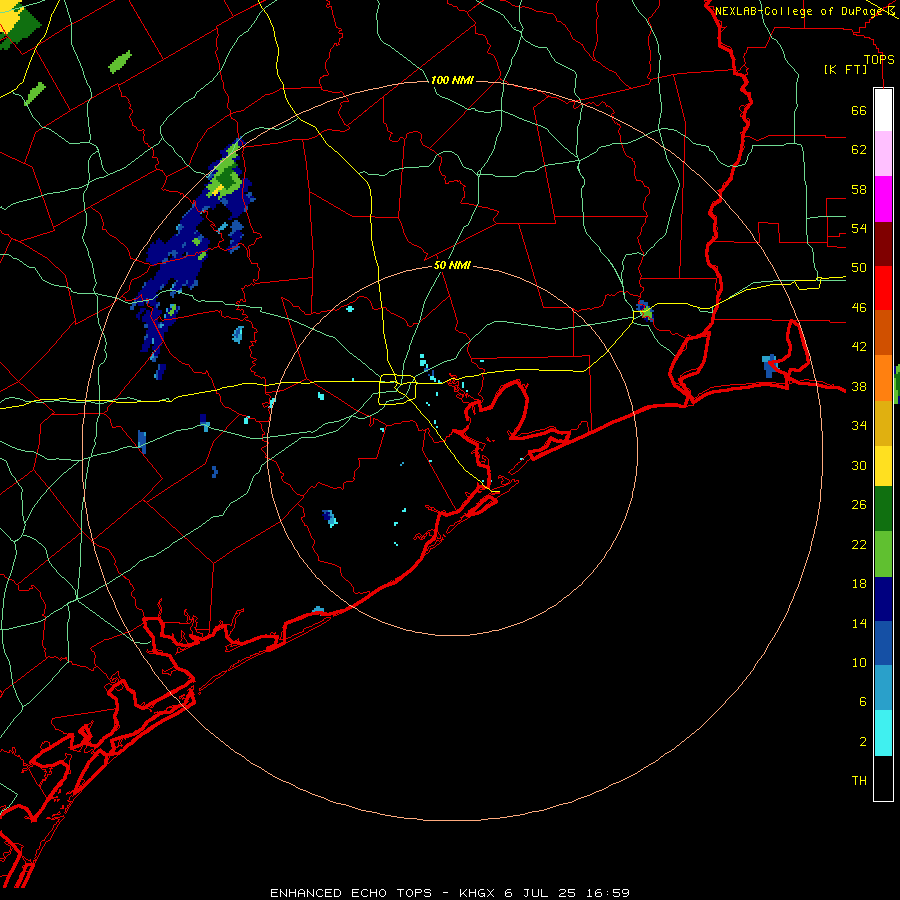Select the [K FT] units label
Image resolution: width=900 pixels, height=900 pixels.
(845, 69)
